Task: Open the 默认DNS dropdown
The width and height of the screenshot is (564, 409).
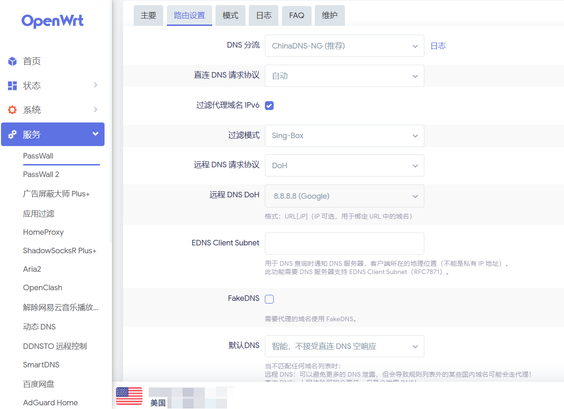Action: pyautogui.click(x=345, y=346)
